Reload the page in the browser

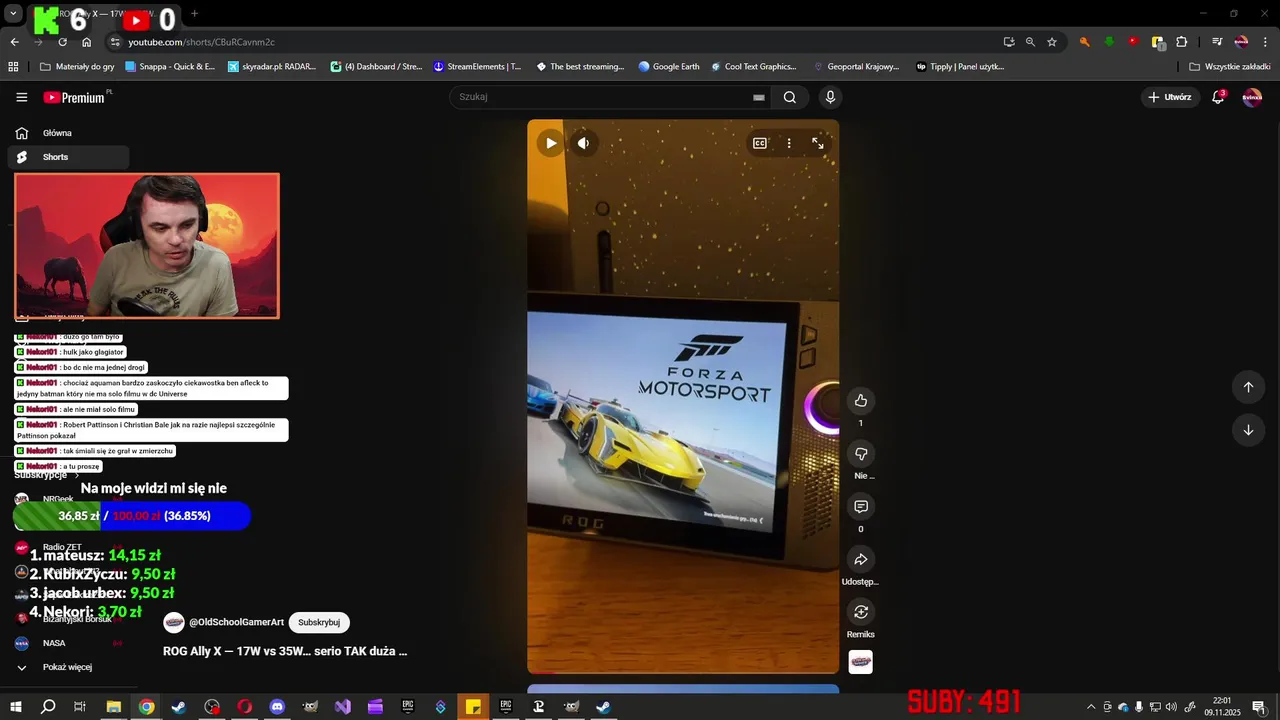[x=62, y=42]
